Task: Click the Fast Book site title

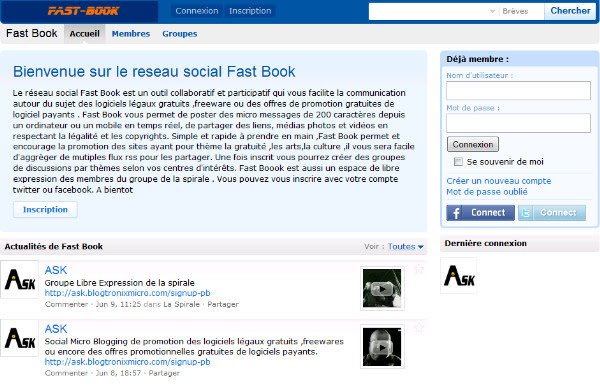Action: (x=32, y=33)
